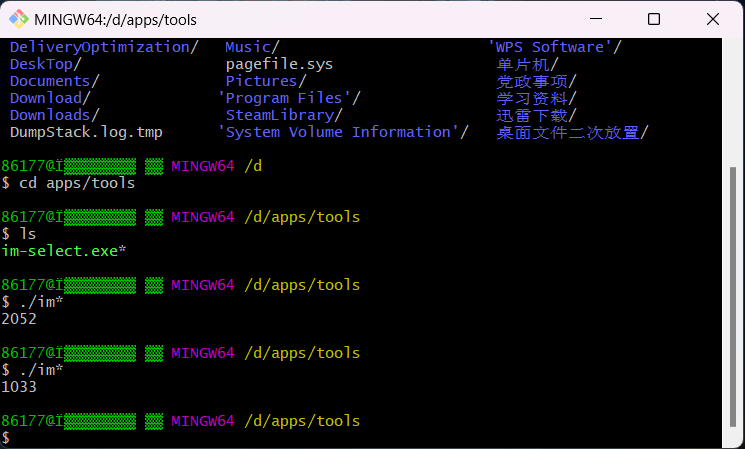This screenshot has width=745, height=449.
Task: Click the DumpStack.log.tmp file name
Action: 86,132
